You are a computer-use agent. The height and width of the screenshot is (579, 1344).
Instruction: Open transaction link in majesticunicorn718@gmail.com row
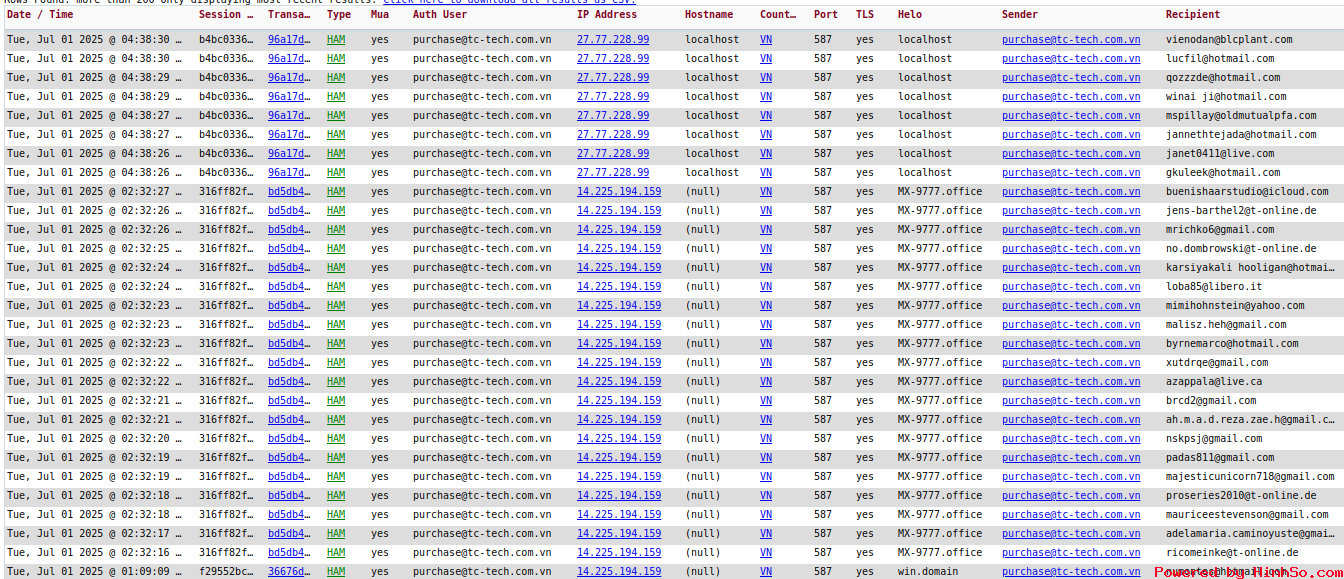click(289, 477)
